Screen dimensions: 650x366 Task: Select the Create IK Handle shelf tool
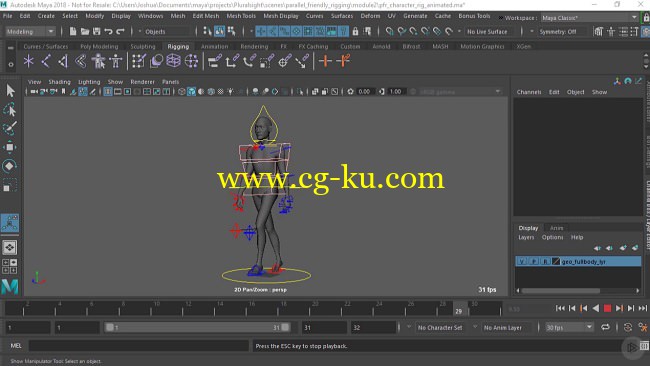coord(63,61)
